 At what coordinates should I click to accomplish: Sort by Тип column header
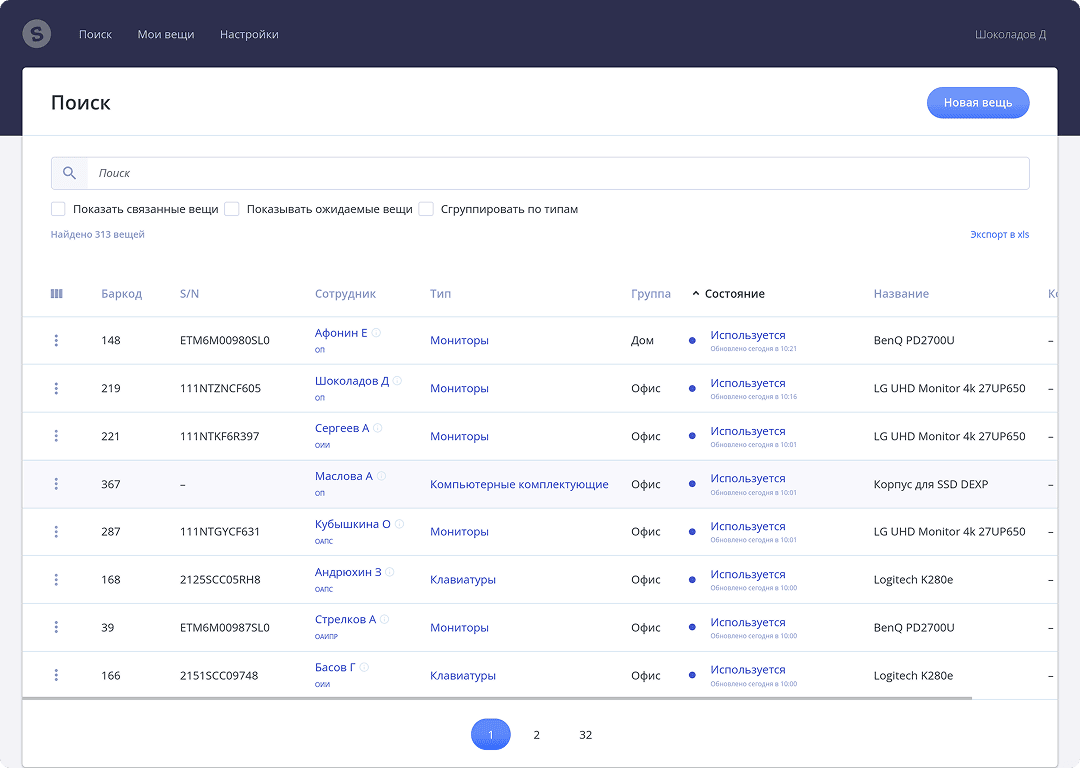pos(440,293)
